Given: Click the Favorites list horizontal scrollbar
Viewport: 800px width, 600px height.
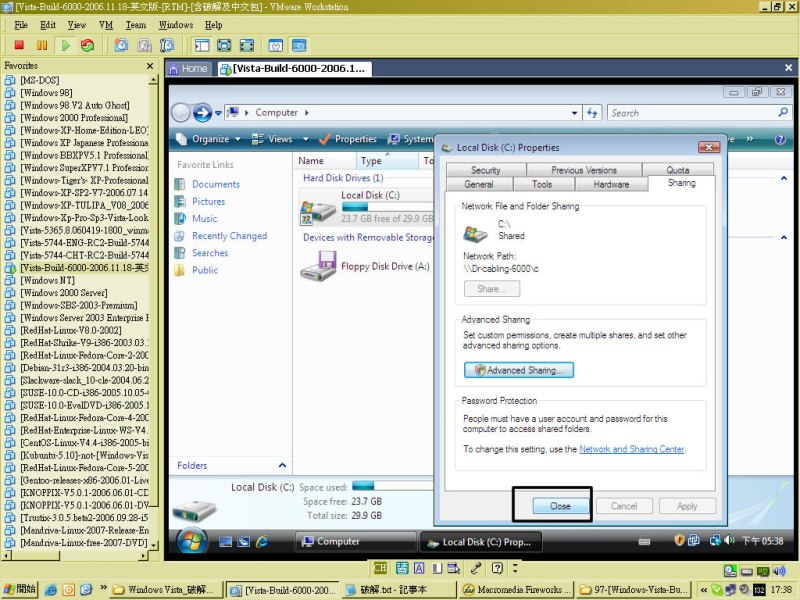Looking at the screenshot, I should coord(74,556).
